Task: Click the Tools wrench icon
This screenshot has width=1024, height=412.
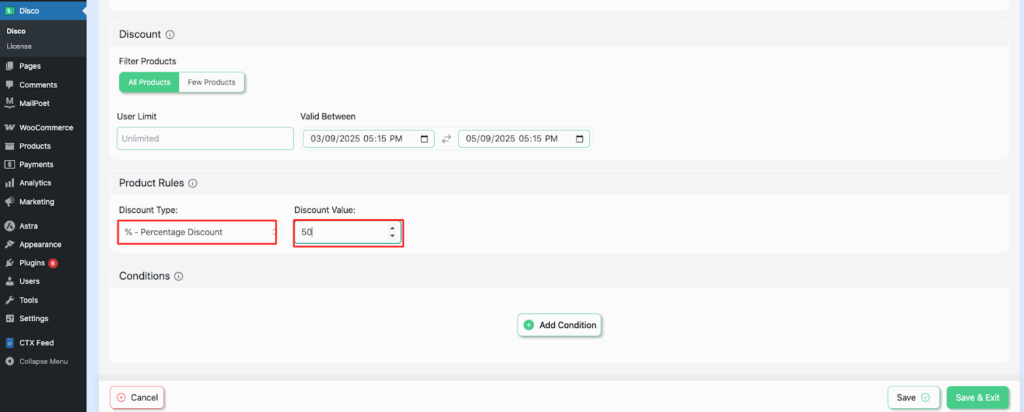Action: [x=9, y=300]
